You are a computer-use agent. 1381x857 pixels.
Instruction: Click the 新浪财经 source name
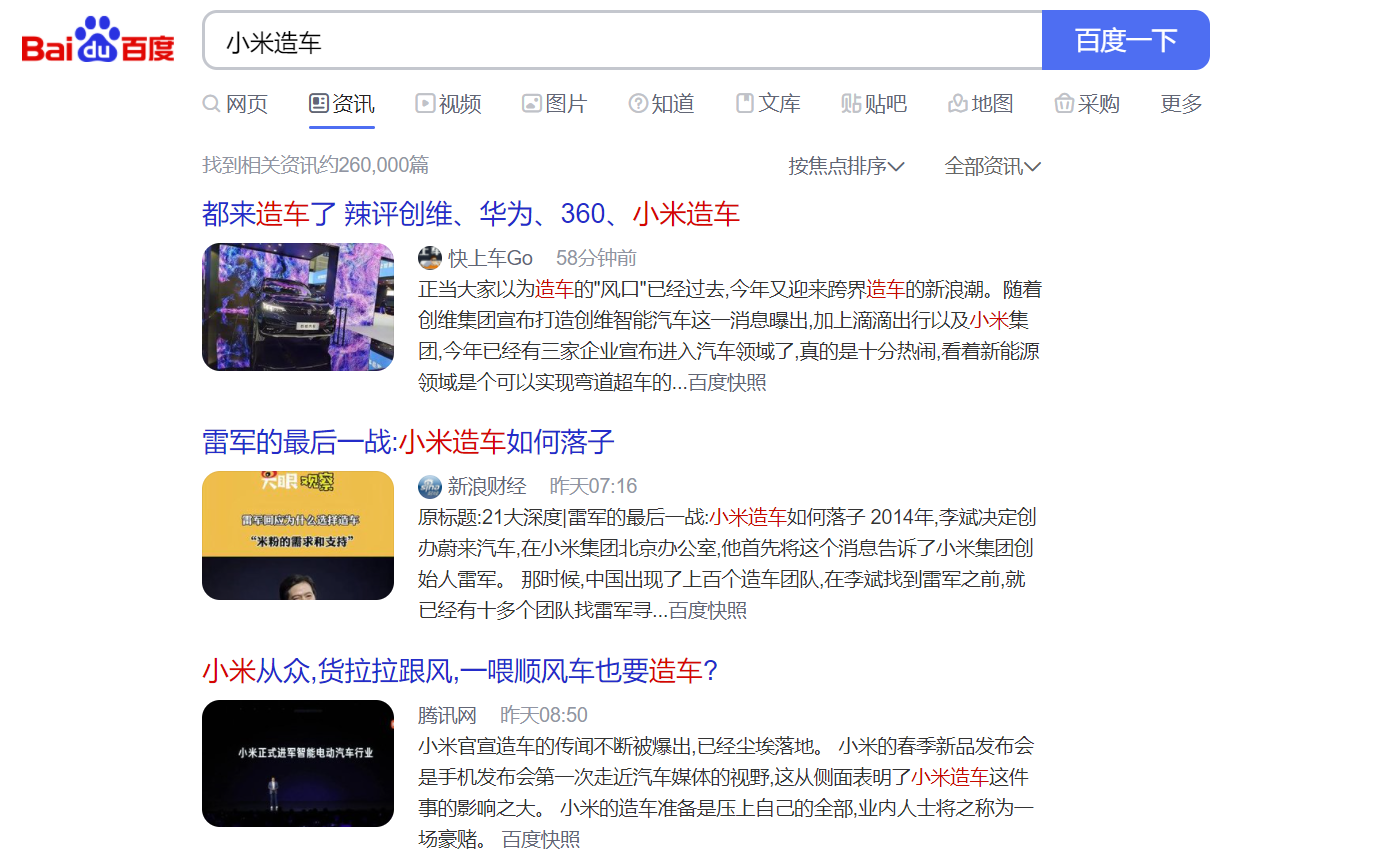(x=486, y=487)
